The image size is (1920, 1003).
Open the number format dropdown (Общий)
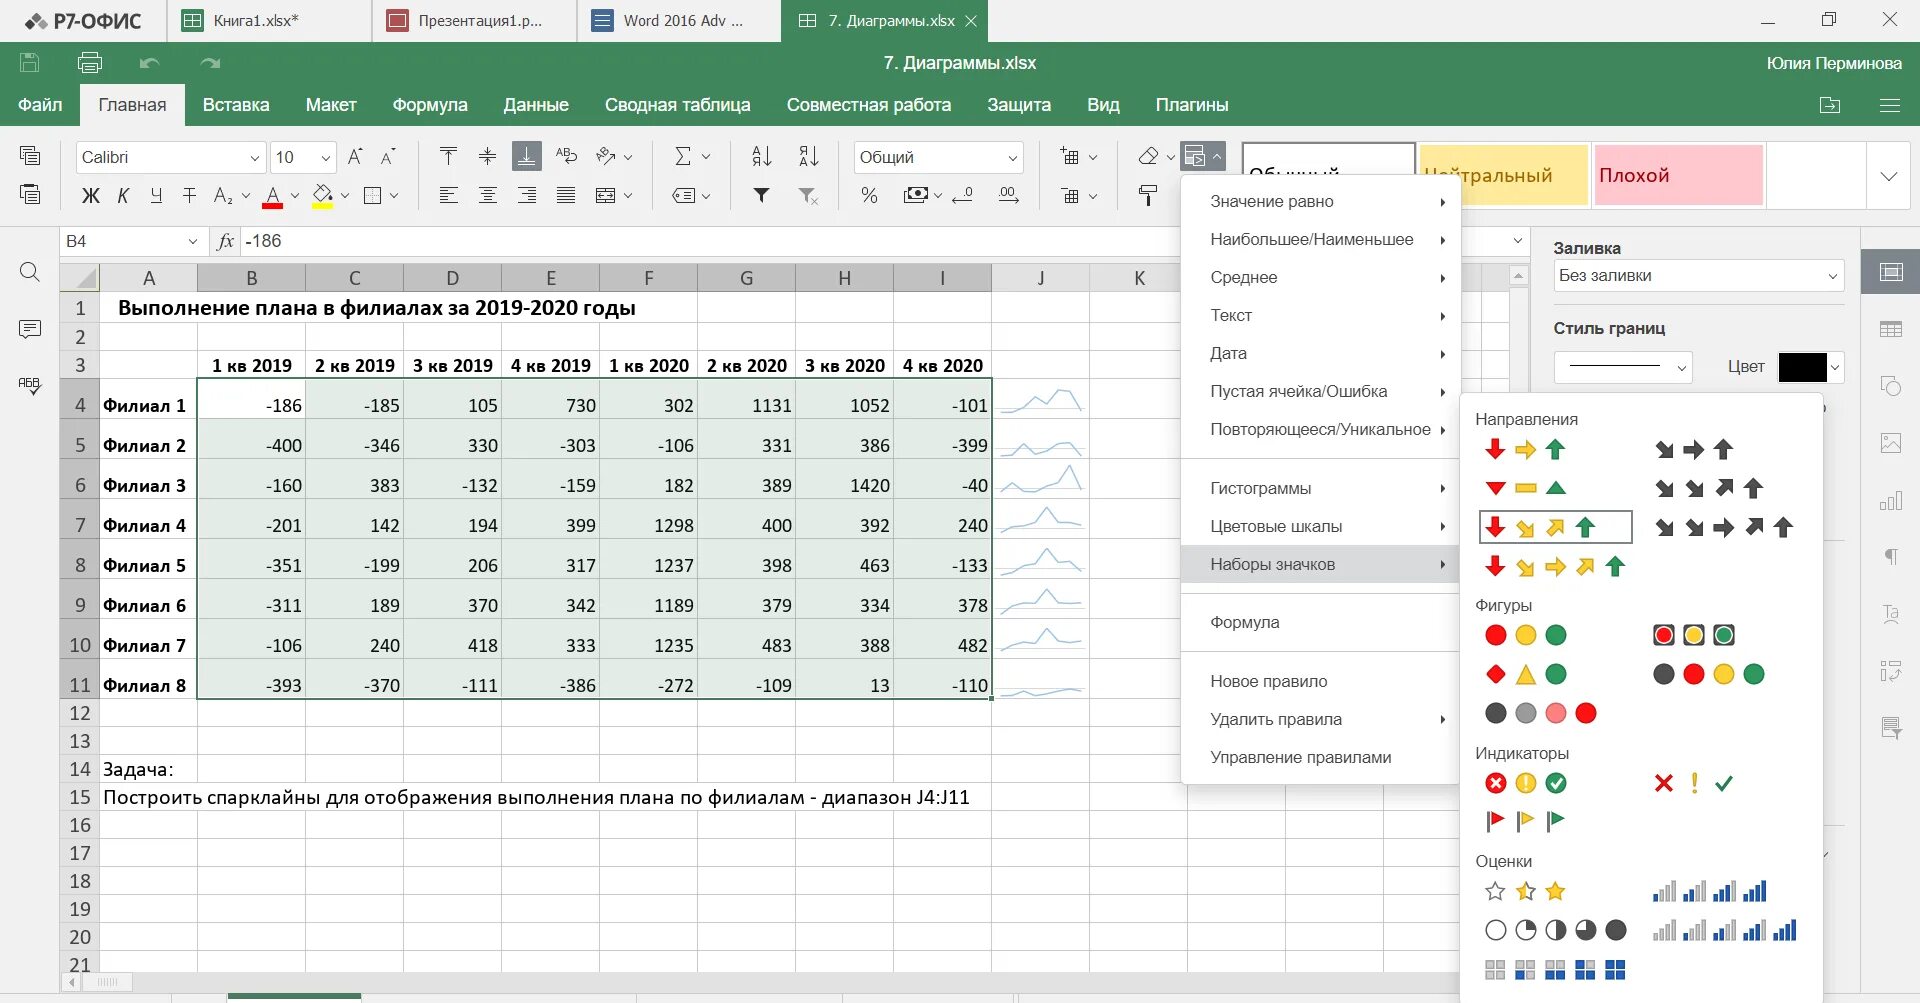pyautogui.click(x=1012, y=158)
